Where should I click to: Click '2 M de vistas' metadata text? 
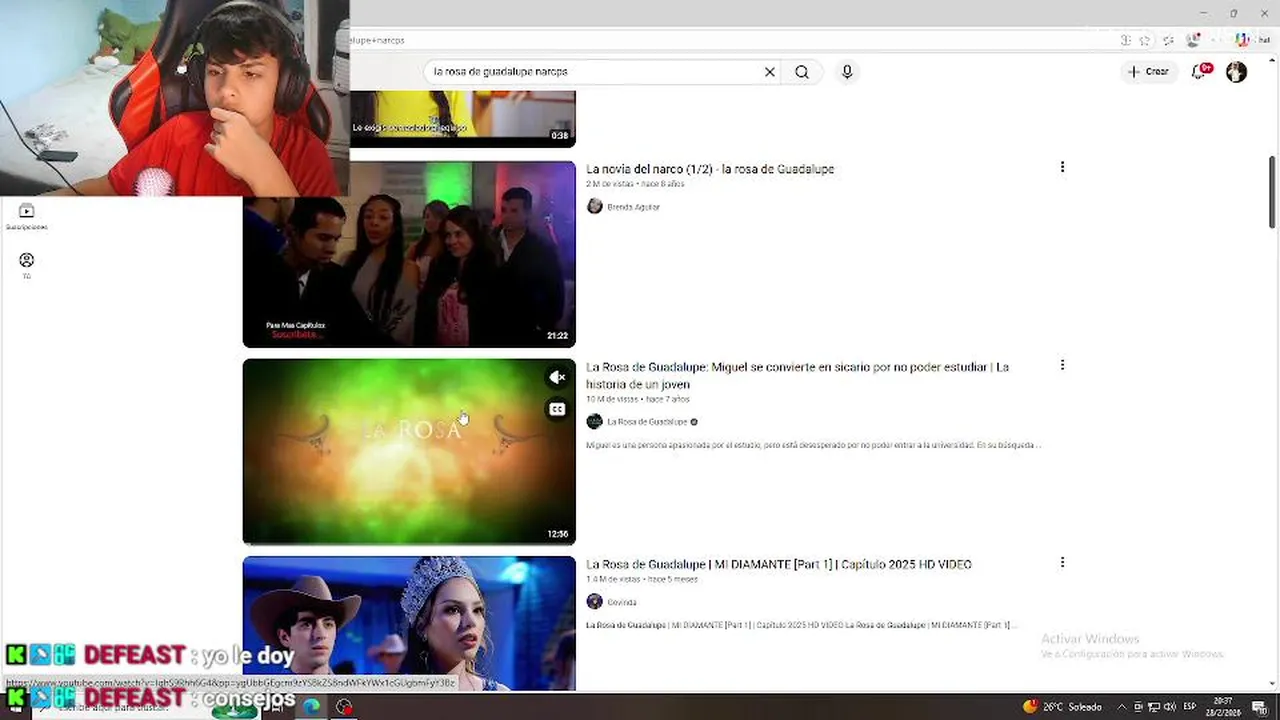pyautogui.click(x=610, y=184)
